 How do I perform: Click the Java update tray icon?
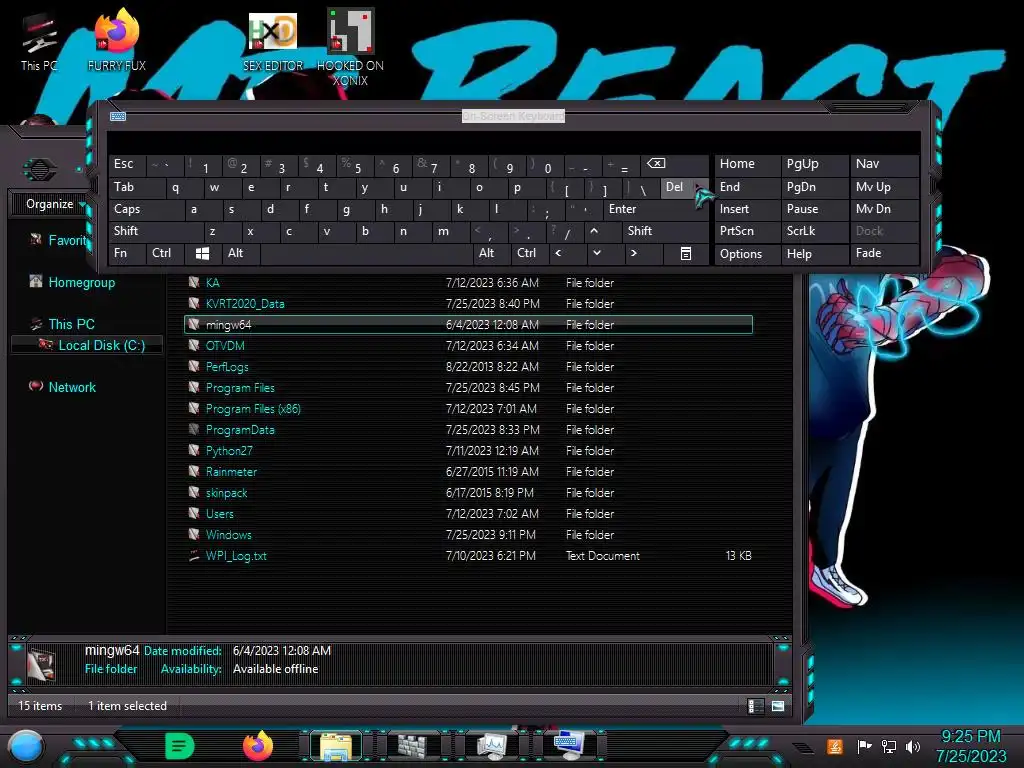(835, 746)
